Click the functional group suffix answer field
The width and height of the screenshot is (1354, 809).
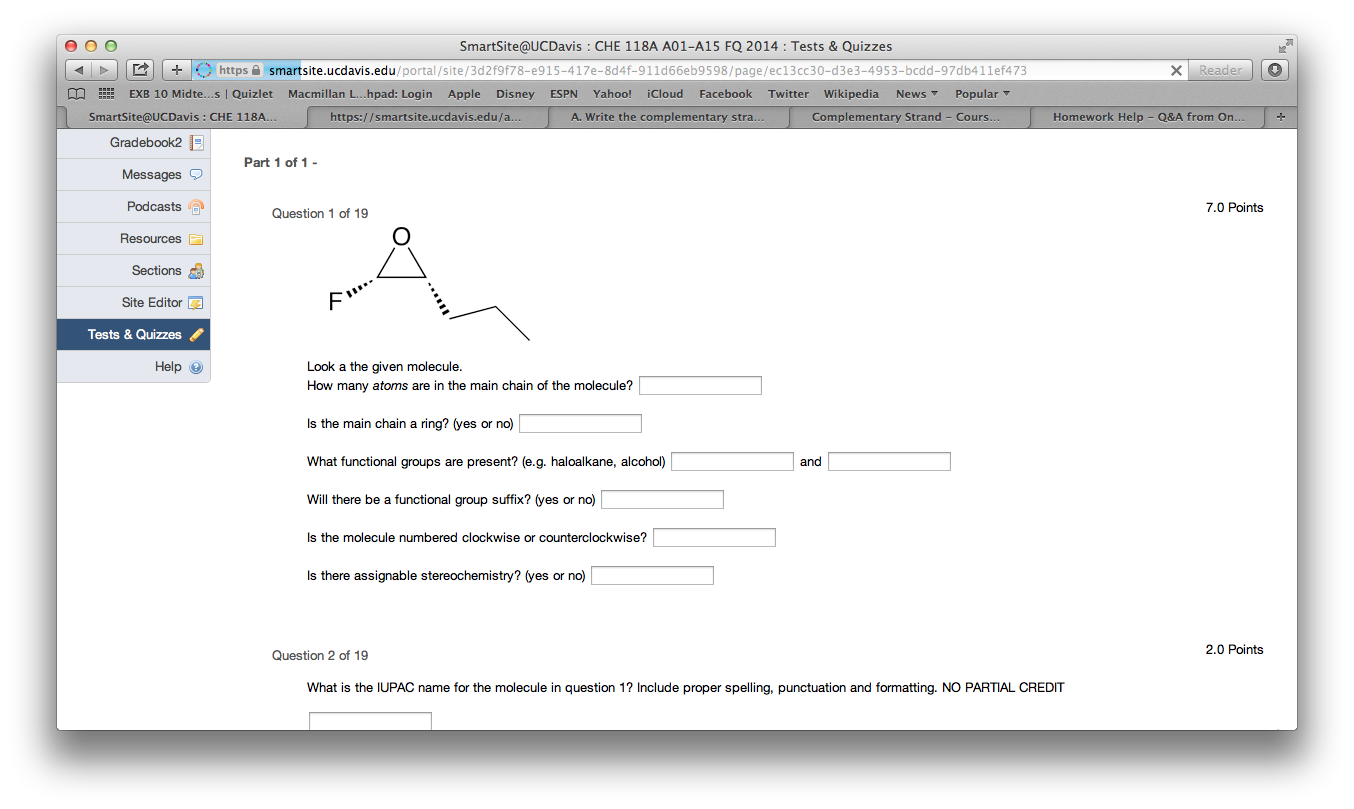pos(662,500)
